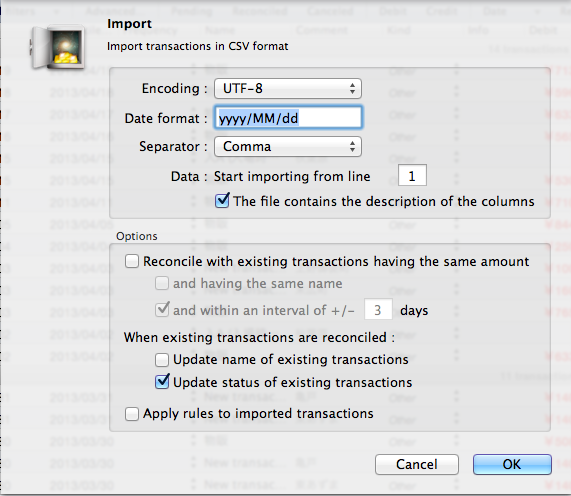Enable reconcile with existing transactions checkbox

(x=132, y=261)
